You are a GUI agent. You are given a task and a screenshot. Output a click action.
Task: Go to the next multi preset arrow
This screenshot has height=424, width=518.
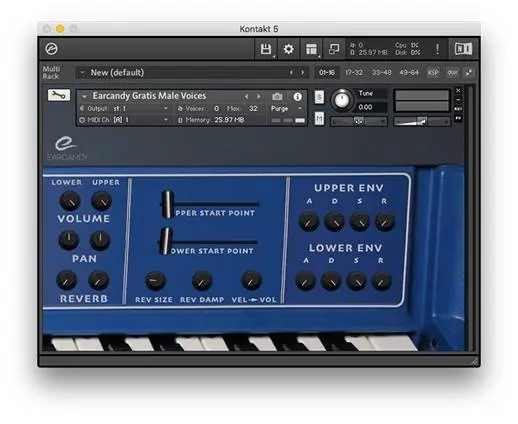pos(303,72)
